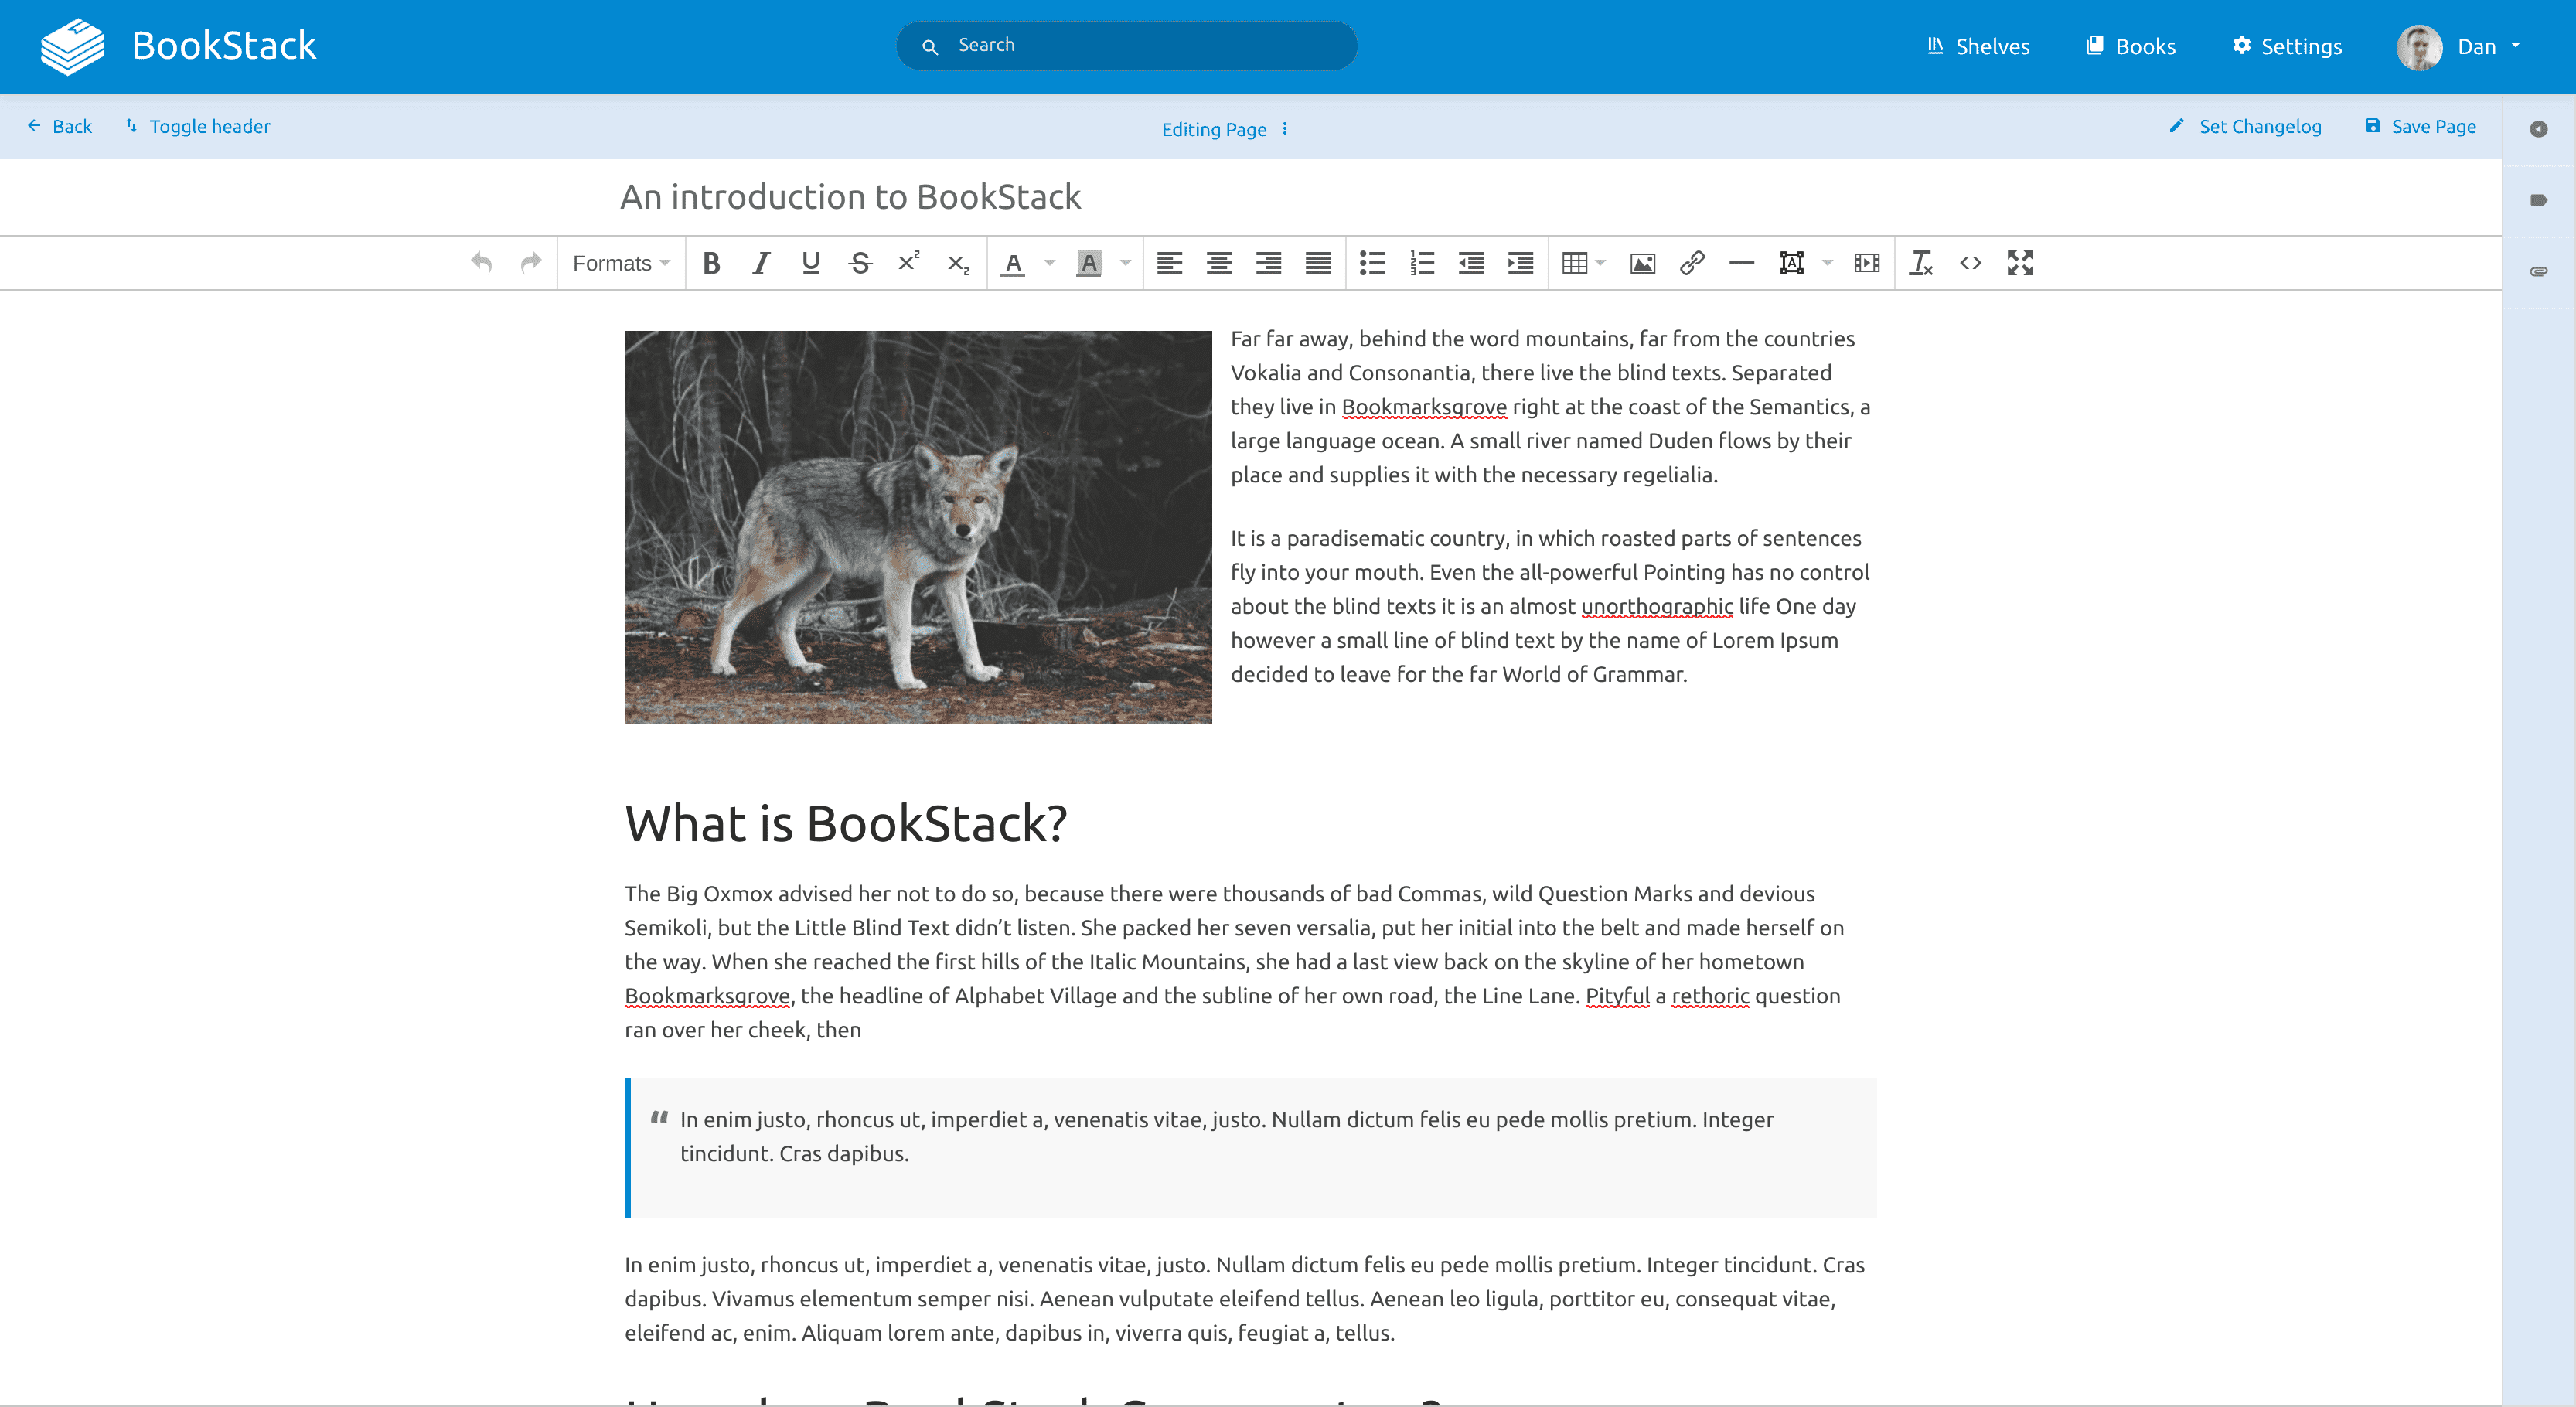
Task: Insert a hyperlink
Action: point(1692,262)
